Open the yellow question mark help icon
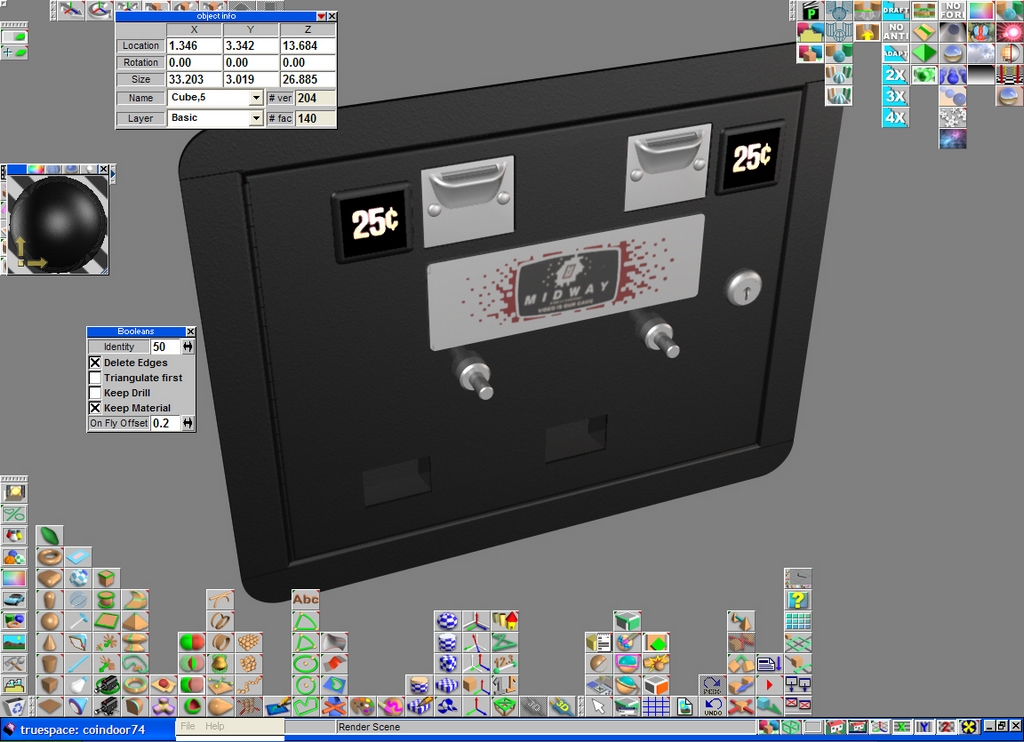This screenshot has width=1024, height=742. click(x=797, y=600)
